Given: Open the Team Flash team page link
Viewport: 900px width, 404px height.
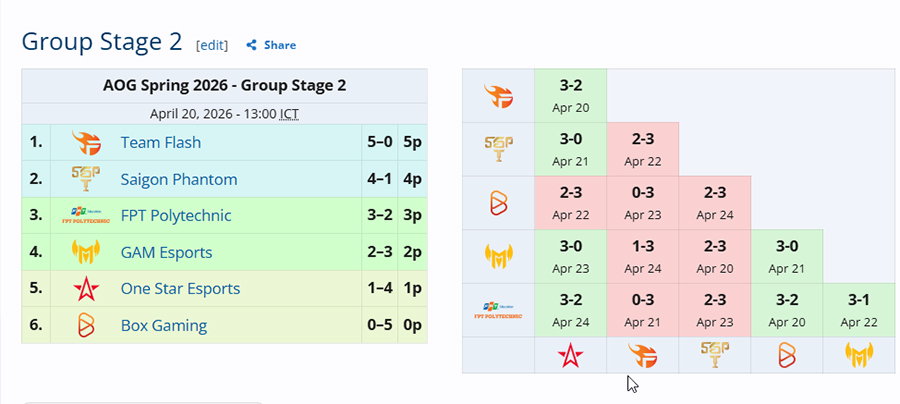Looking at the screenshot, I should (160, 143).
